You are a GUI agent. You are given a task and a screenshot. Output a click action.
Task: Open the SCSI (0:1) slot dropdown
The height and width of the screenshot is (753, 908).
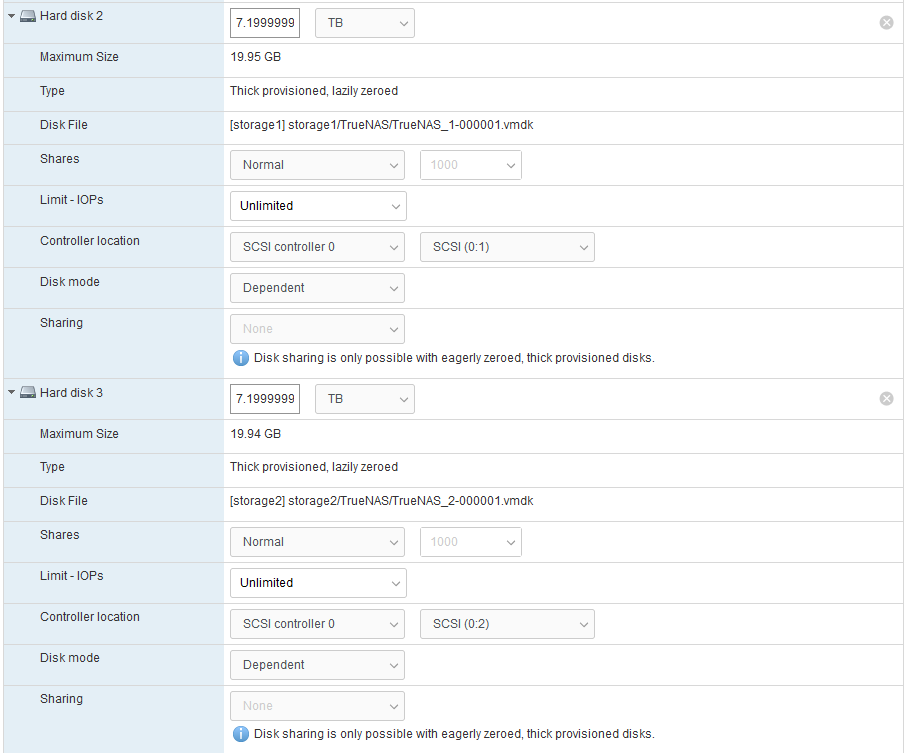507,247
